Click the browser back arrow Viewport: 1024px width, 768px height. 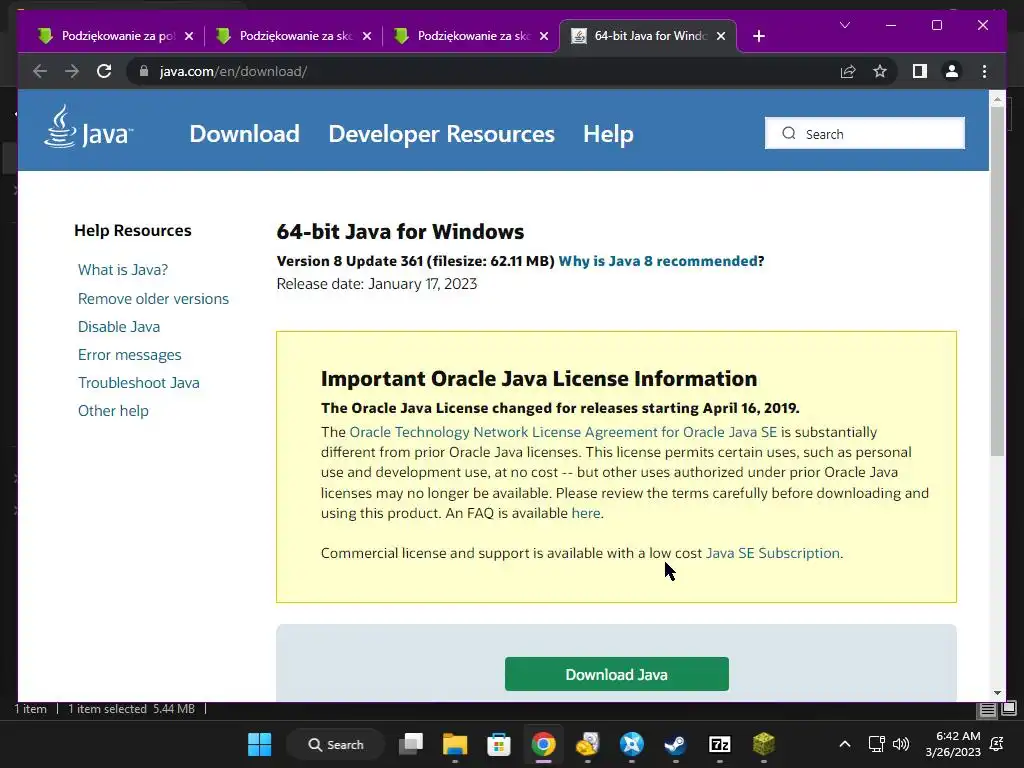40,71
